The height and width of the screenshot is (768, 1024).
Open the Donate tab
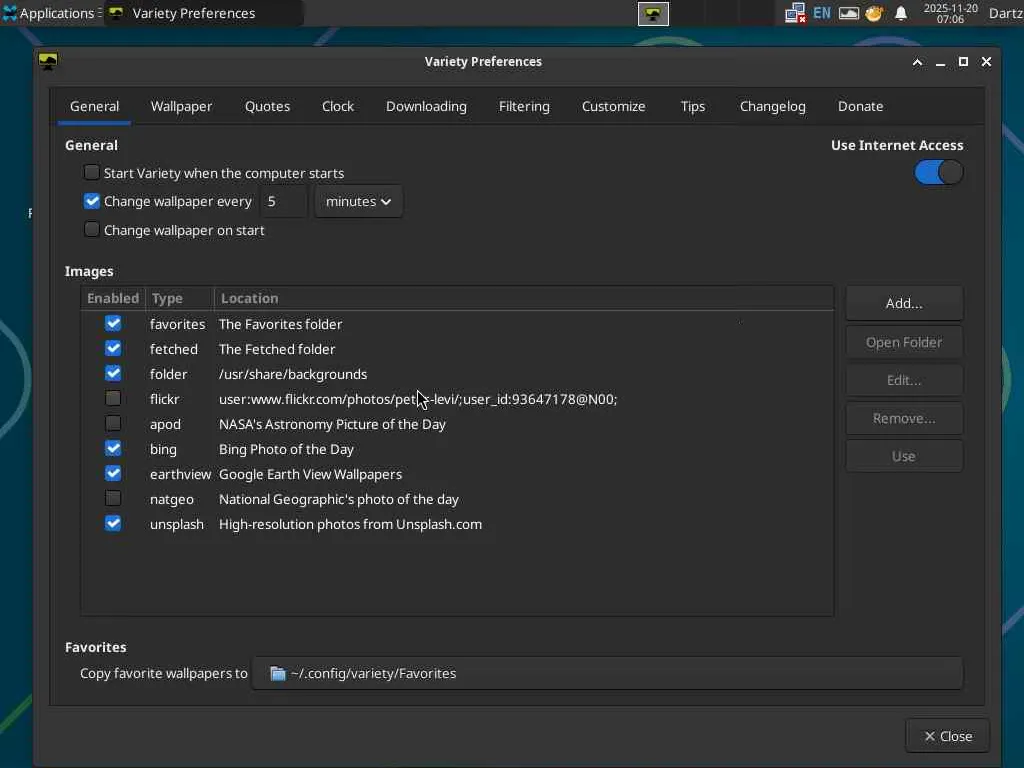point(860,106)
